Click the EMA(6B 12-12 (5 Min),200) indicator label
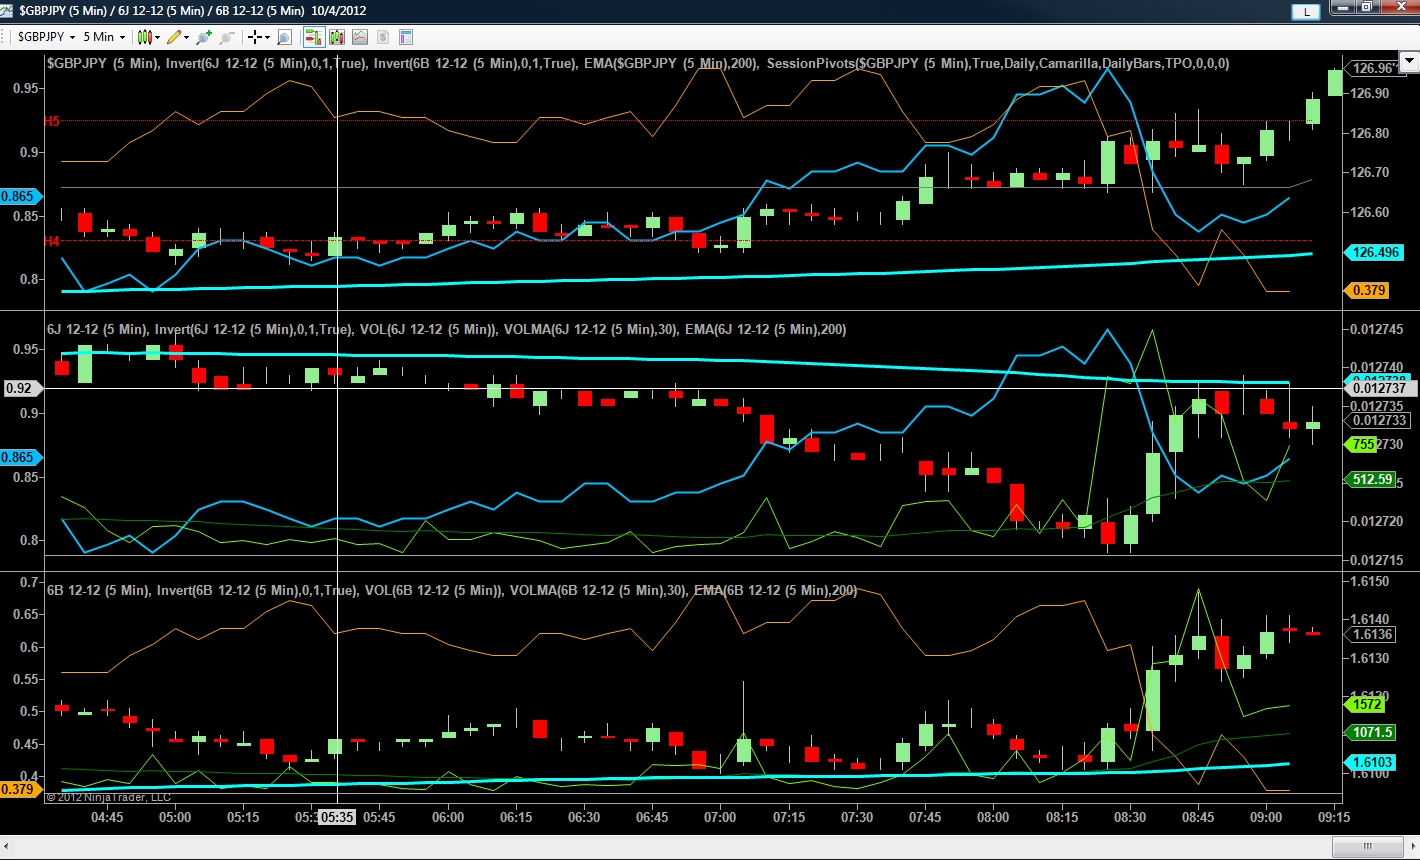Image resolution: width=1420 pixels, height=860 pixels. coord(775,591)
